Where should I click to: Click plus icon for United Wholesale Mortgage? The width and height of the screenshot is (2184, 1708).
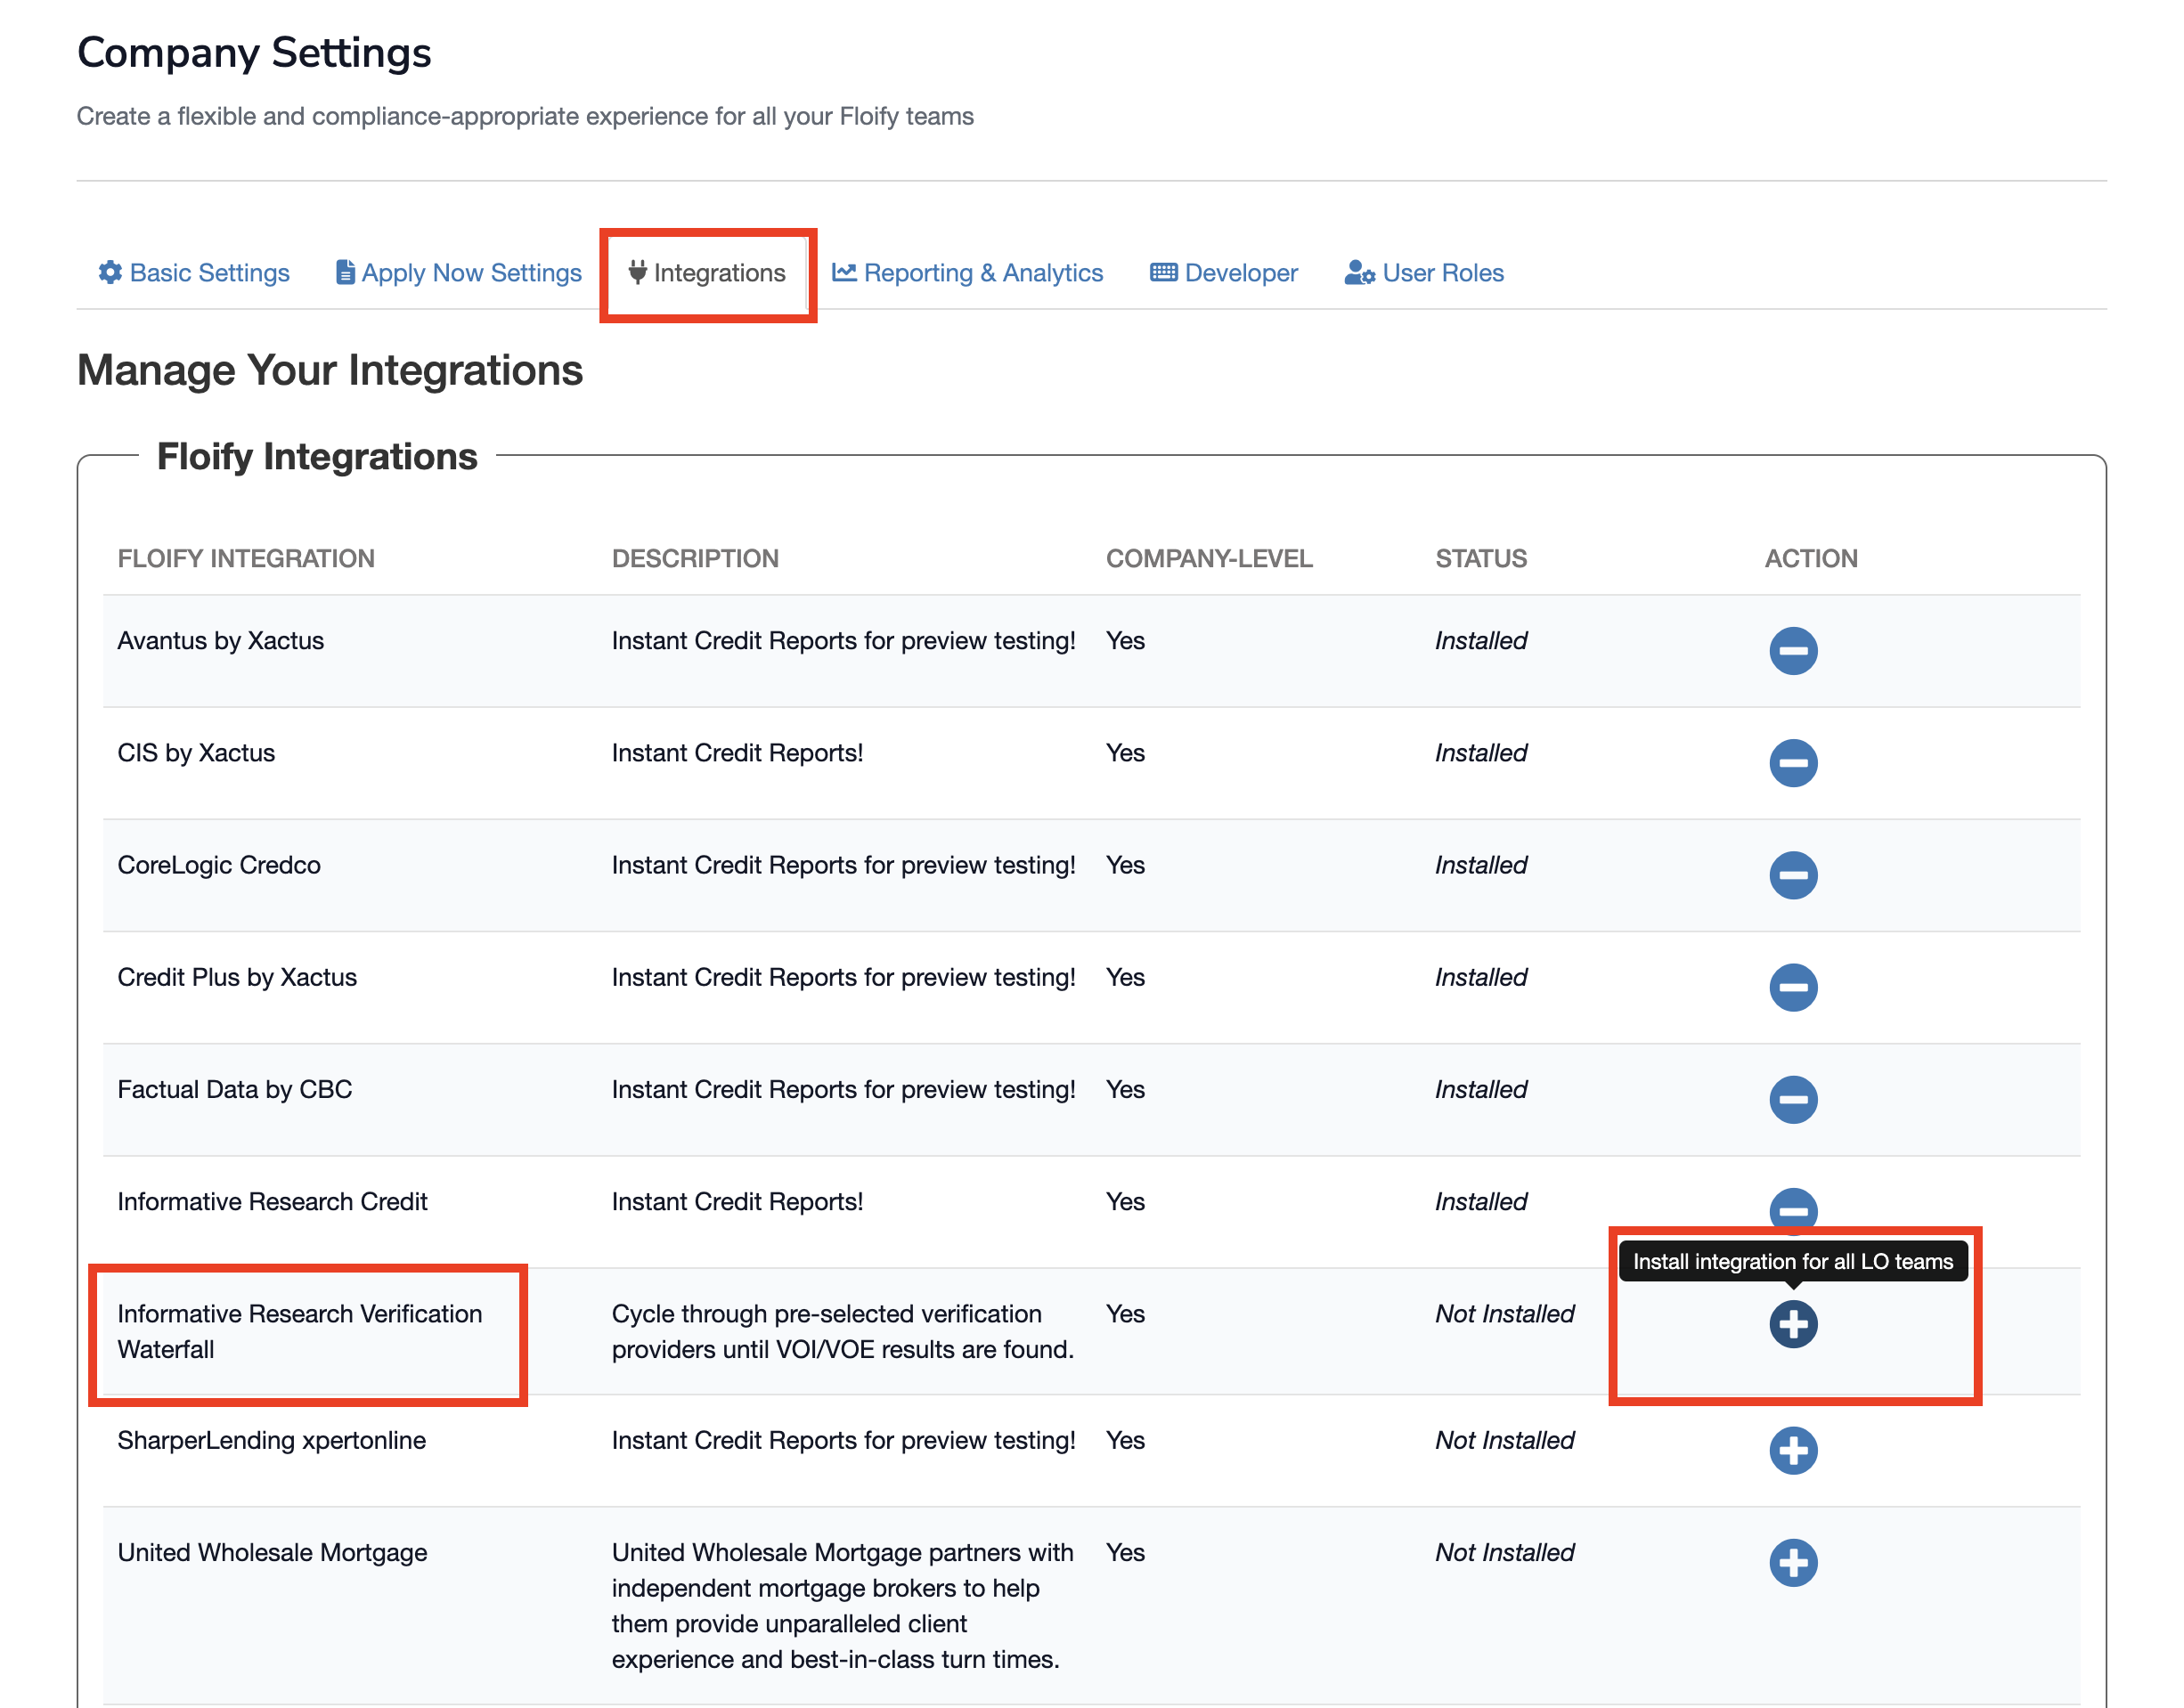point(1792,1562)
